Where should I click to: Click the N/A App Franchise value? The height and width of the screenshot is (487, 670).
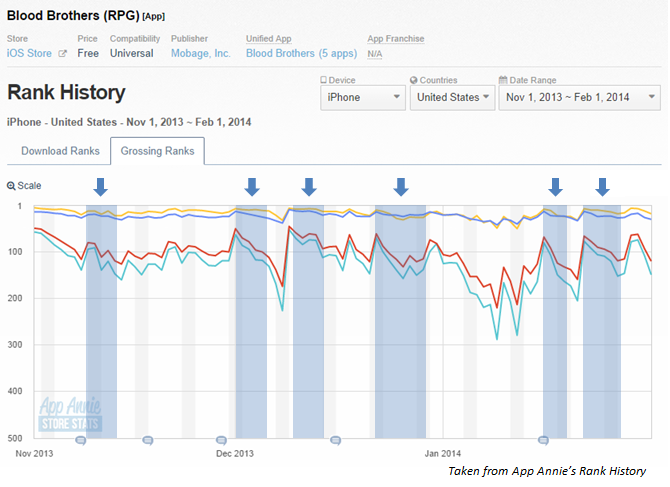tap(374, 54)
